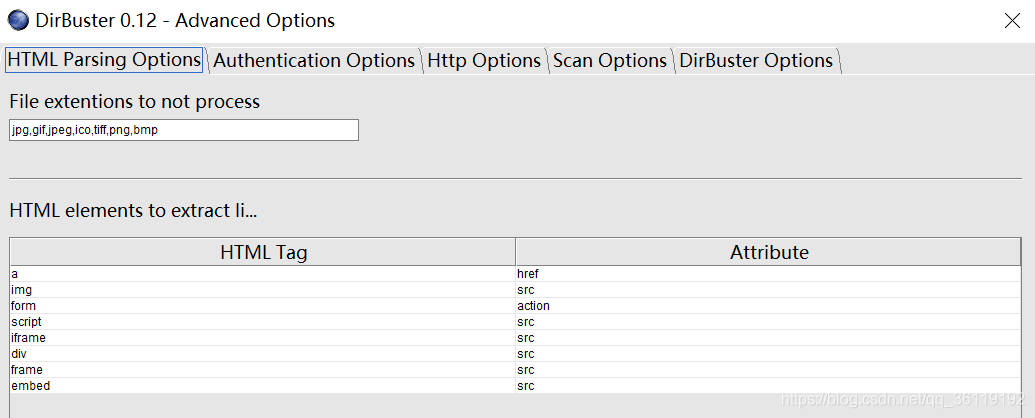Viewport: 1035px width, 418px height.
Task: Switch to HTML Parsing Options tab
Action: 104,60
